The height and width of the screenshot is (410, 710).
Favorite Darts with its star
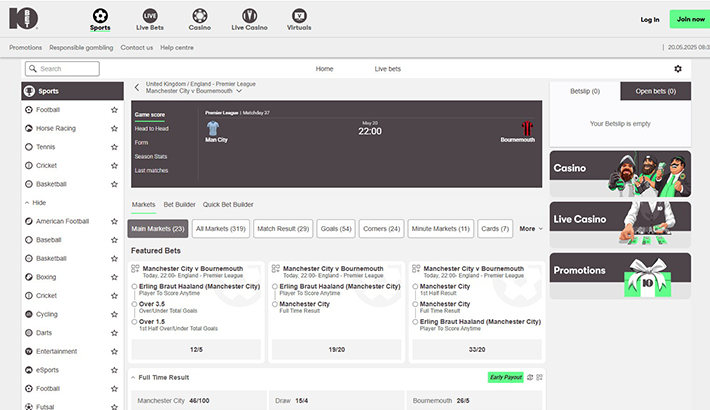(114, 333)
